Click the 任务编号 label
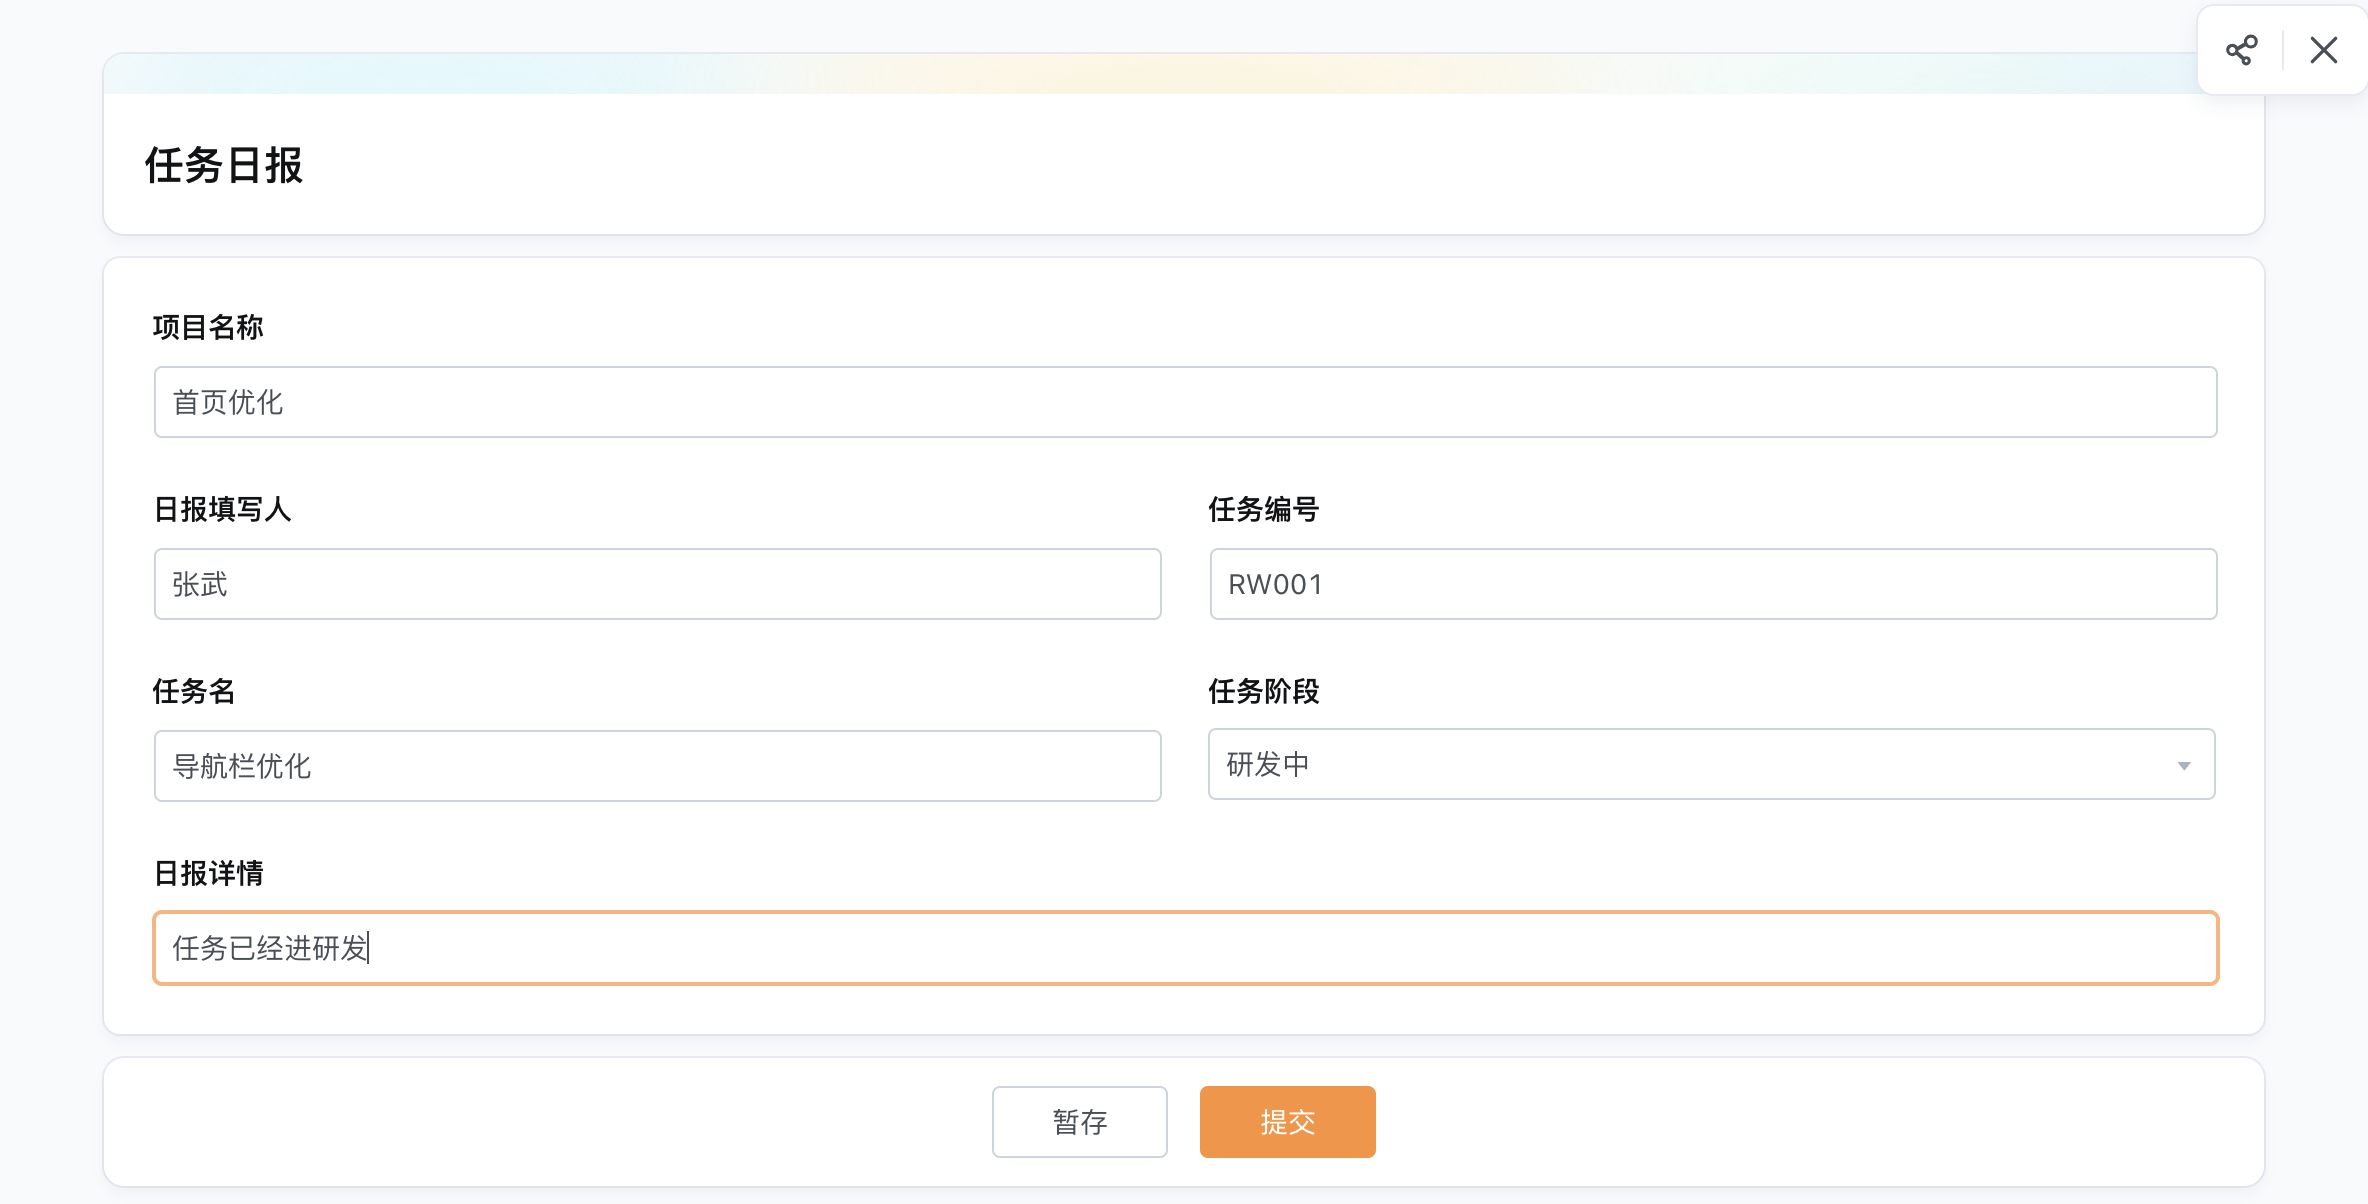This screenshot has height=1204, width=2368. tap(1264, 509)
